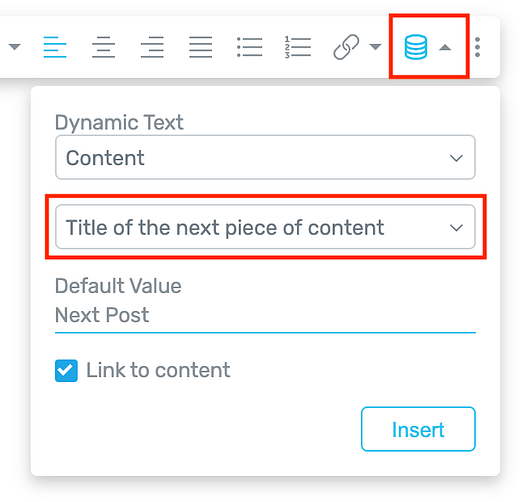
Task: Click the Link to content label
Action: click(x=158, y=370)
